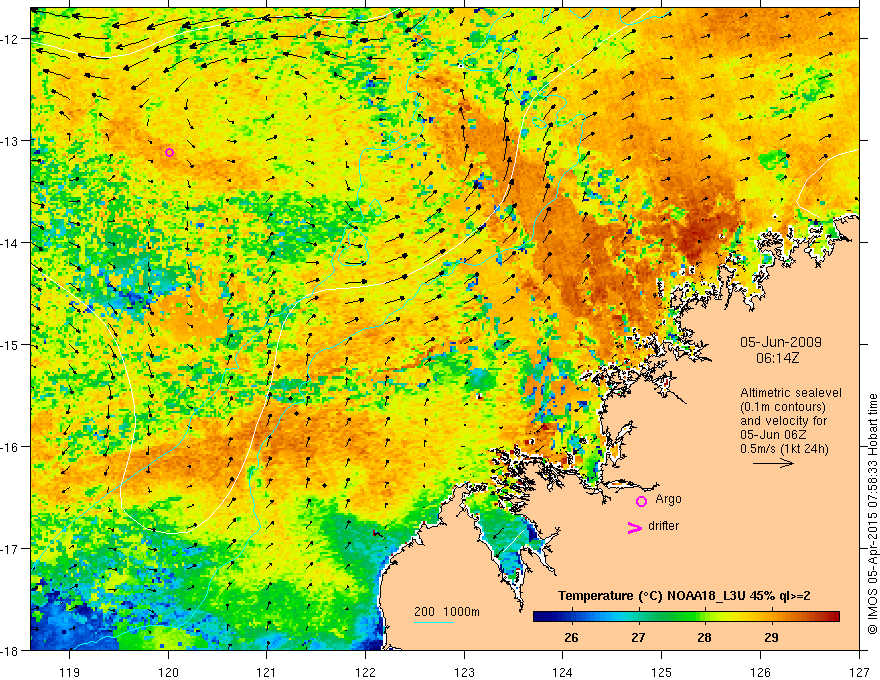Click the Temperature NOAA18_L3U title text

(684, 595)
